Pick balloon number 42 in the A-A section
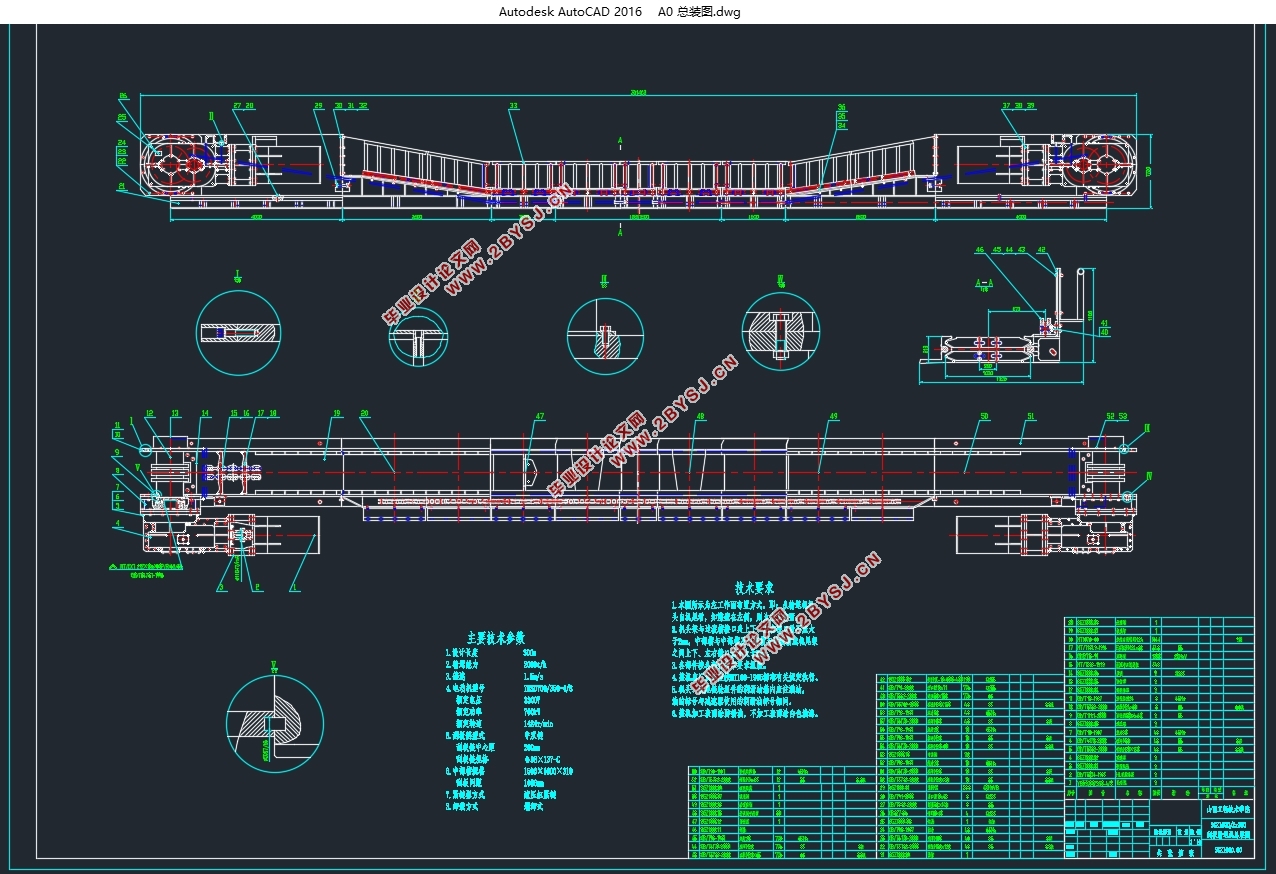The width and height of the screenshot is (1276, 874). (x=1041, y=250)
